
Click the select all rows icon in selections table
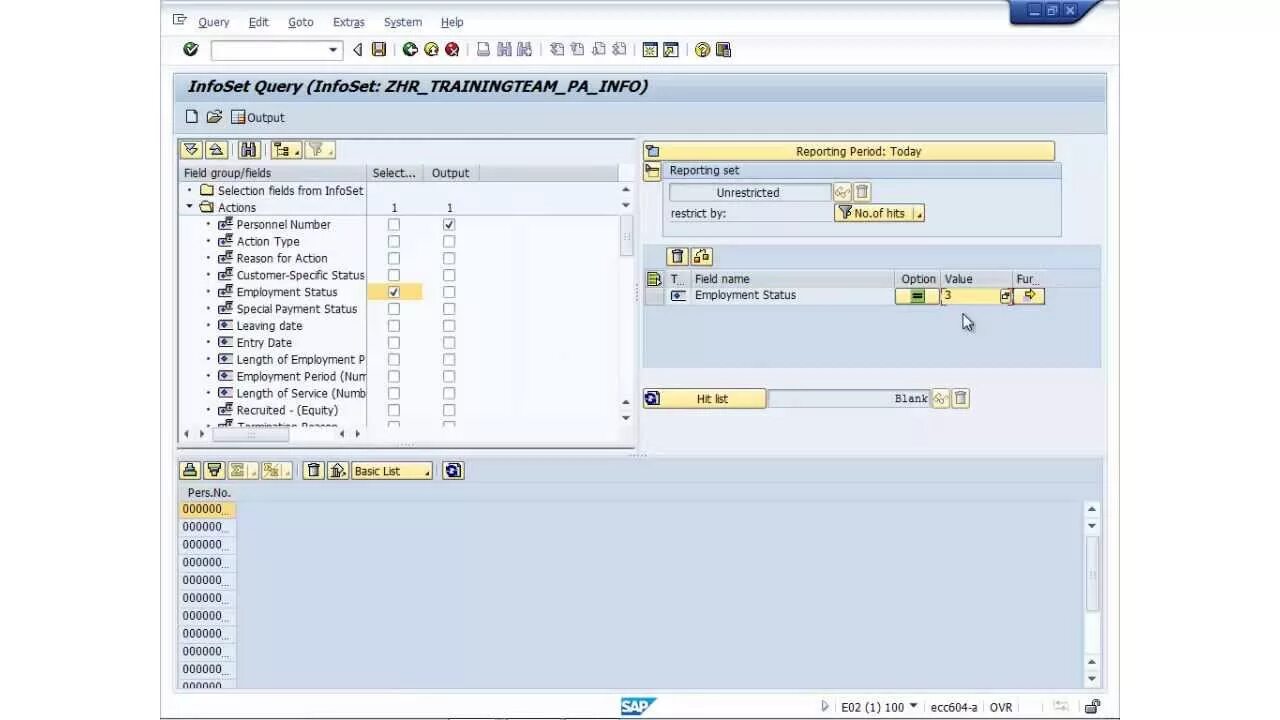[x=654, y=279]
